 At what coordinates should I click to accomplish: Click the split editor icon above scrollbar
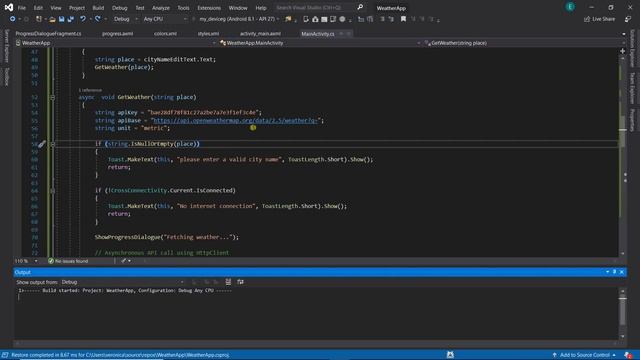[622, 51]
